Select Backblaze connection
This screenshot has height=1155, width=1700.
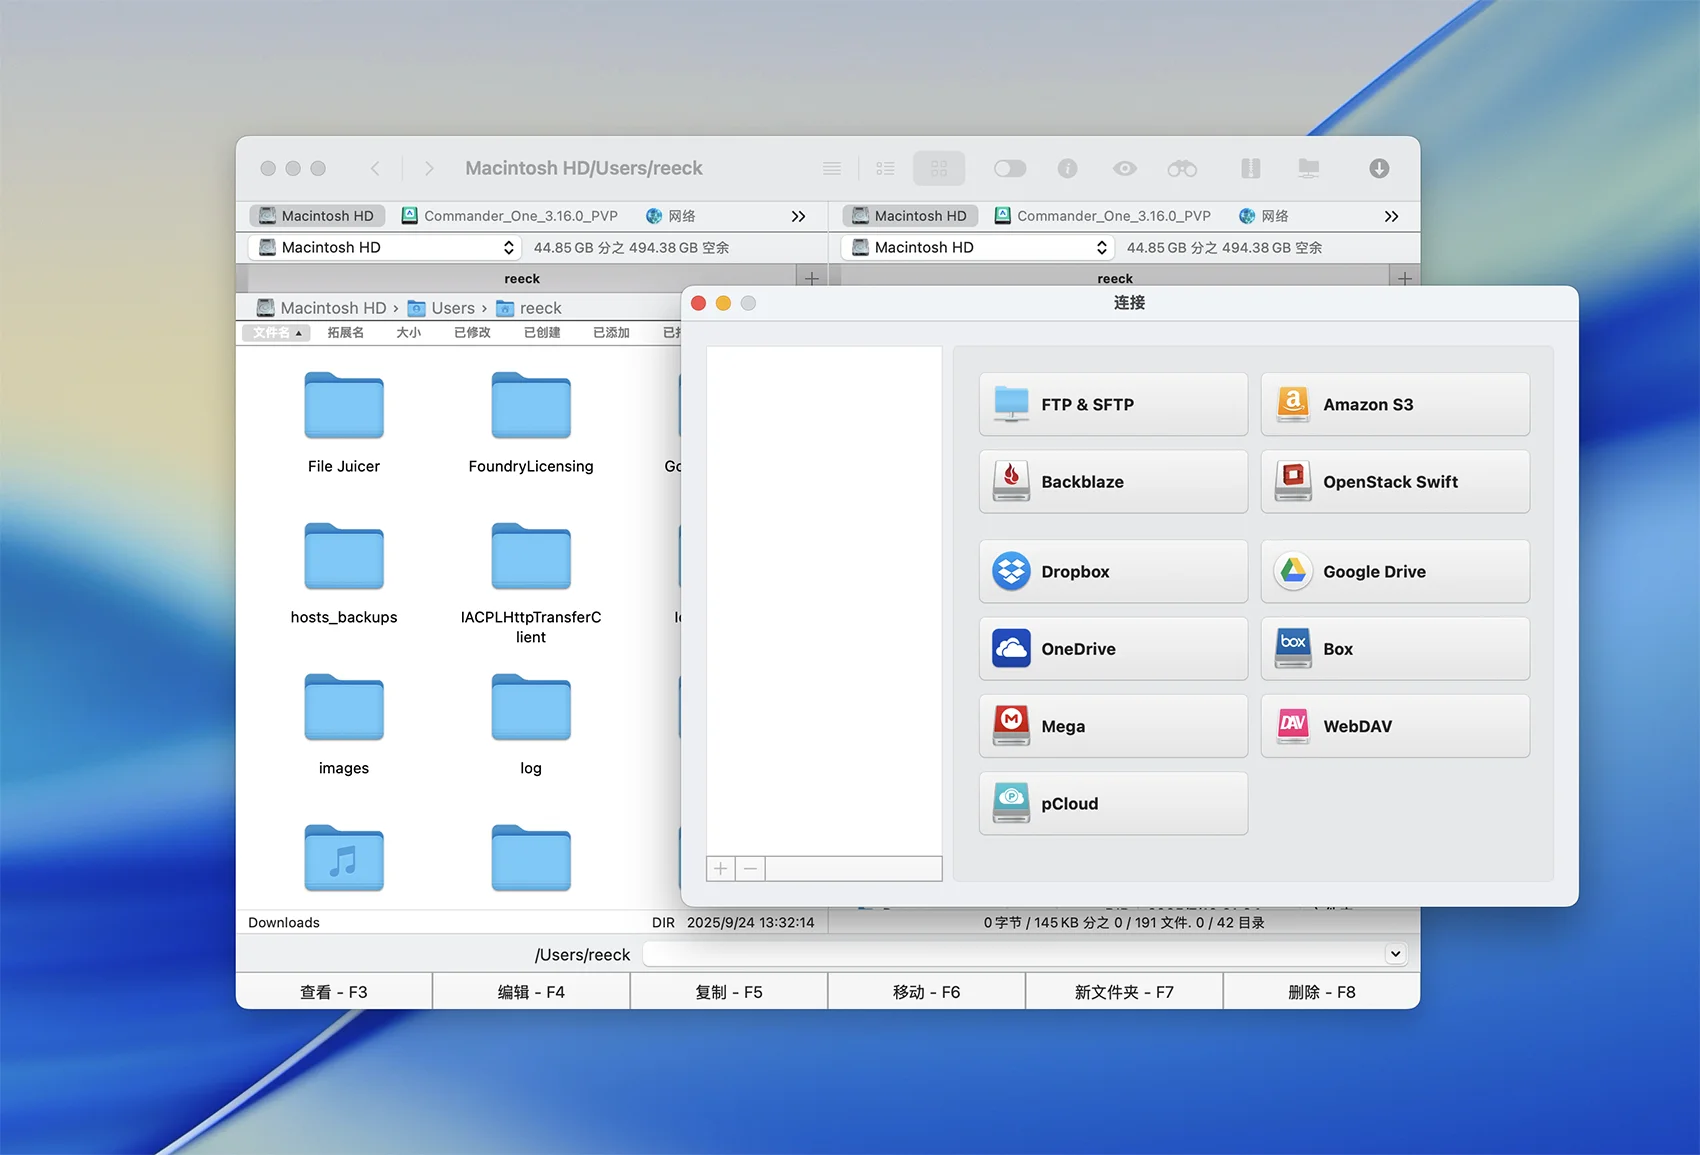click(x=1113, y=481)
